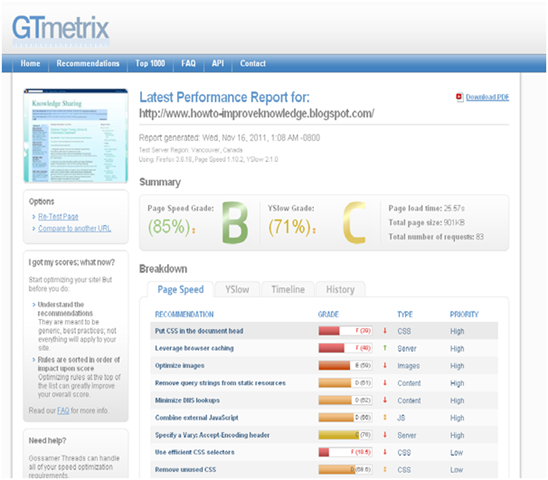Screen dimensions: 548x480
Task: Open Contact in the navigation bar
Action: tap(253, 63)
